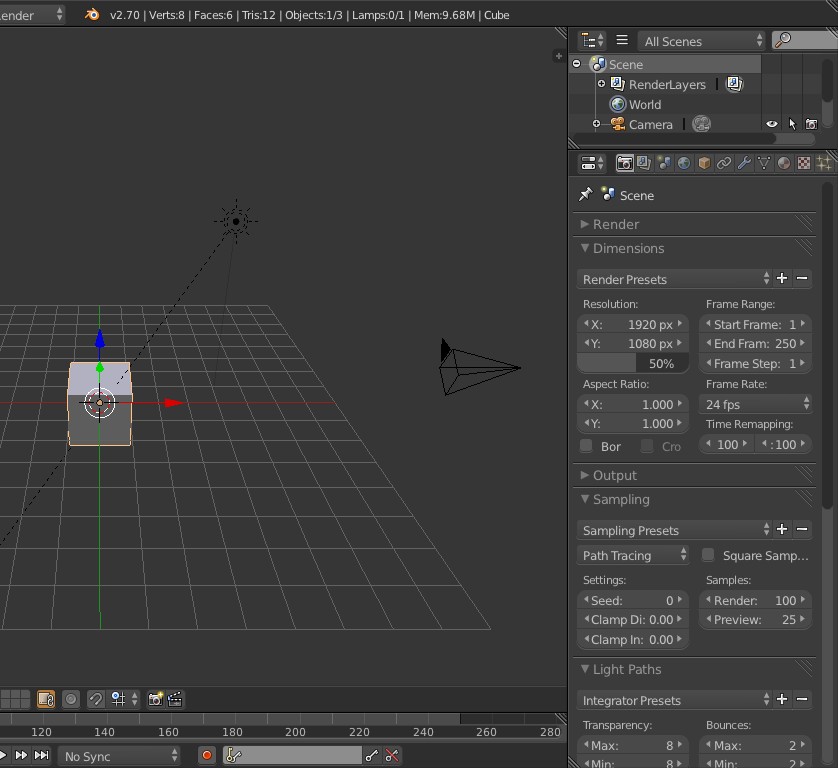Open the No Sync playback dropdown

tap(120, 755)
